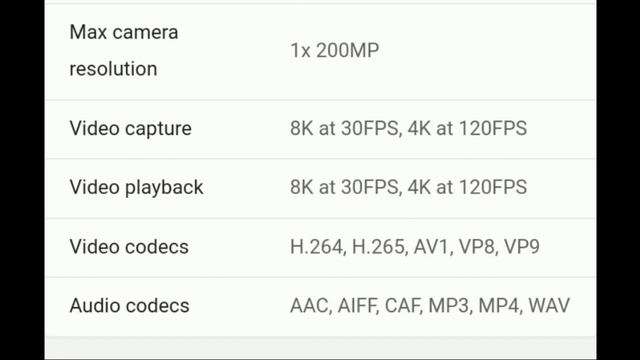
Task: Click 'MP3' in the audio codecs list
Action: 448,306
